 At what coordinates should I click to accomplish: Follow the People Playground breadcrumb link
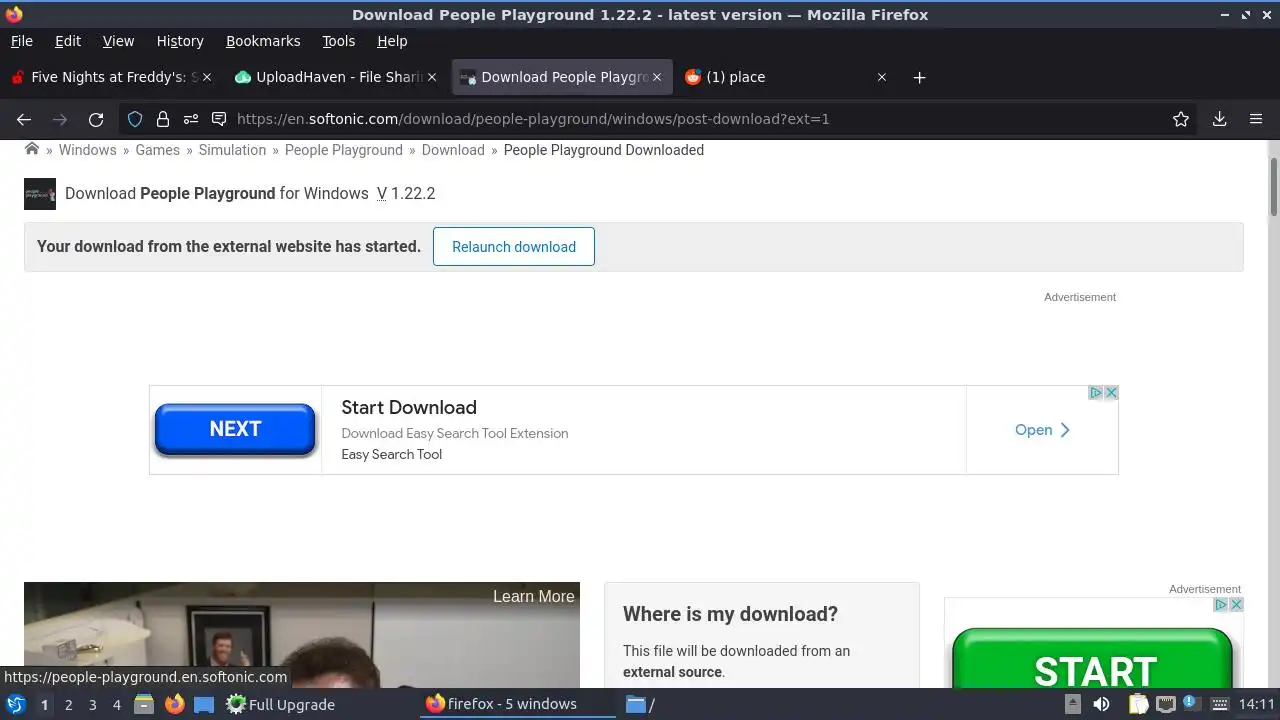(x=344, y=150)
